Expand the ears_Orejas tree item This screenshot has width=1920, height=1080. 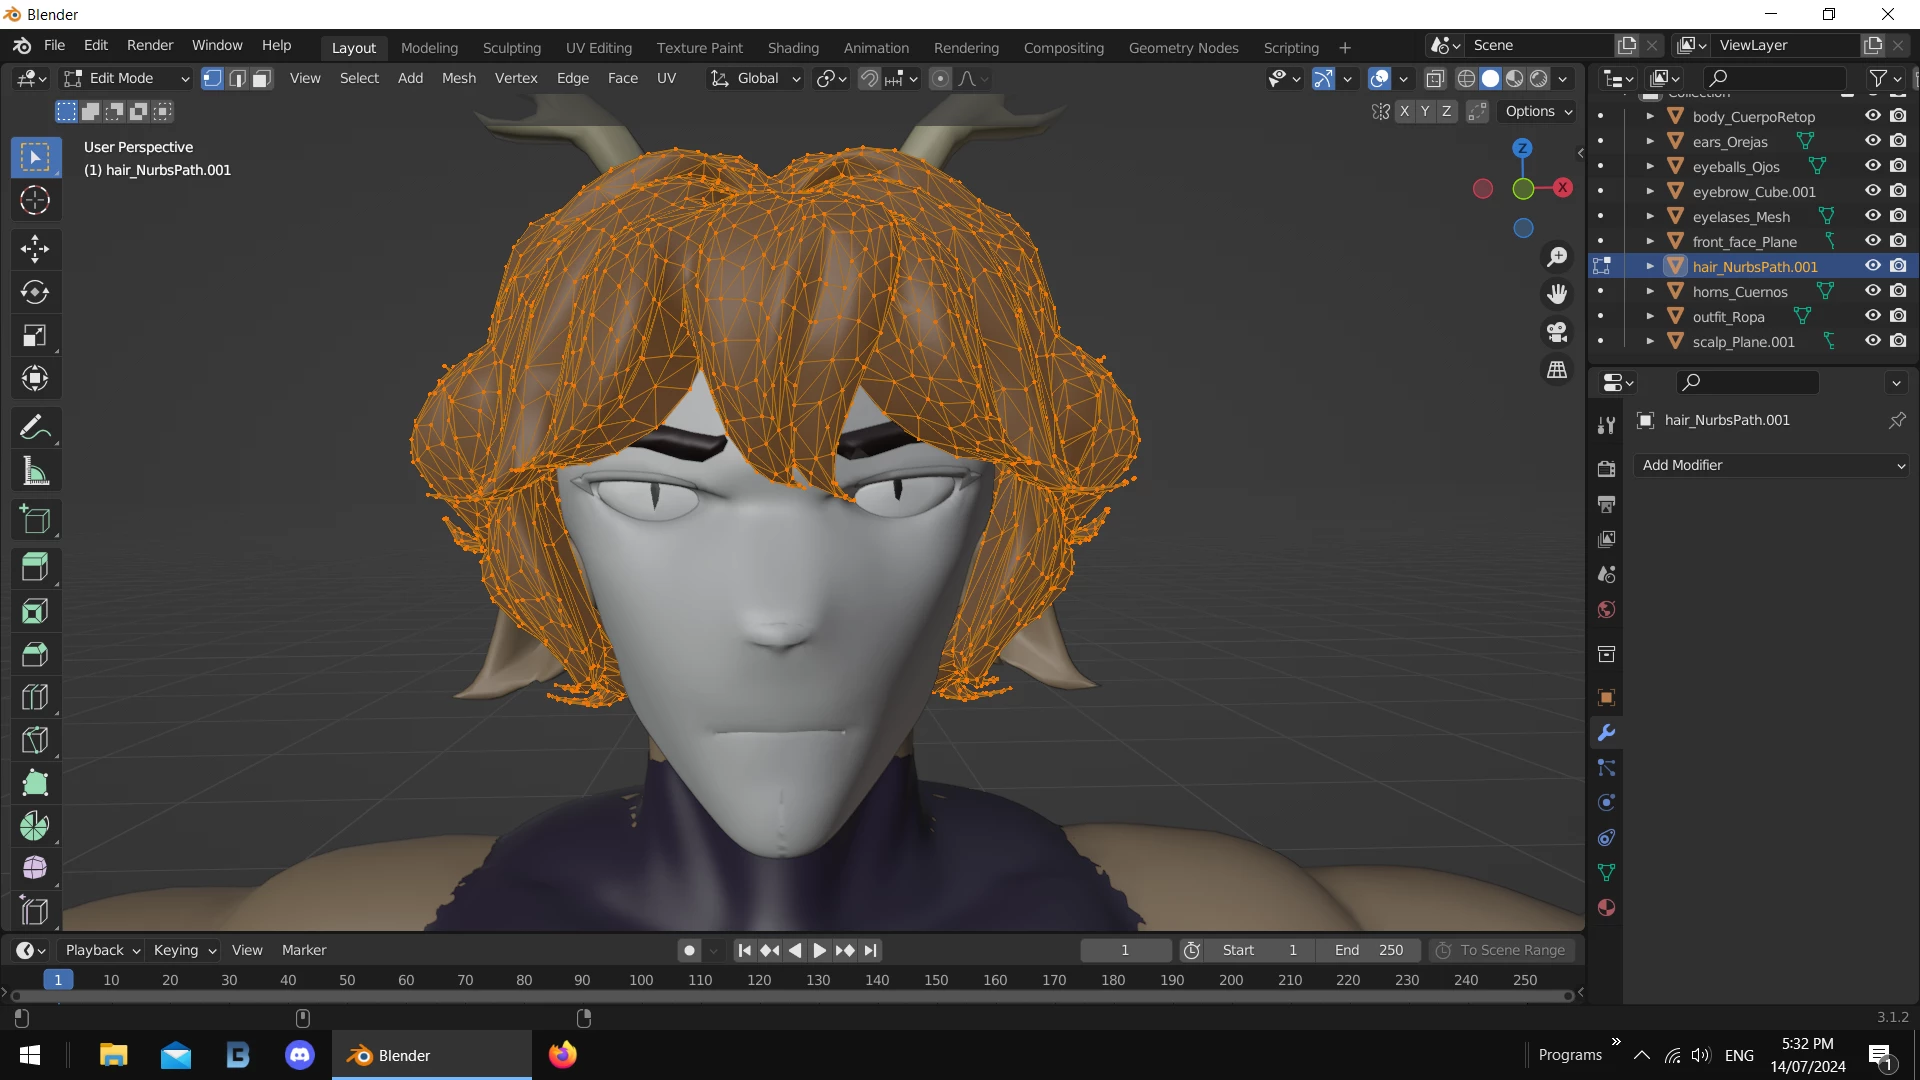(1650, 141)
